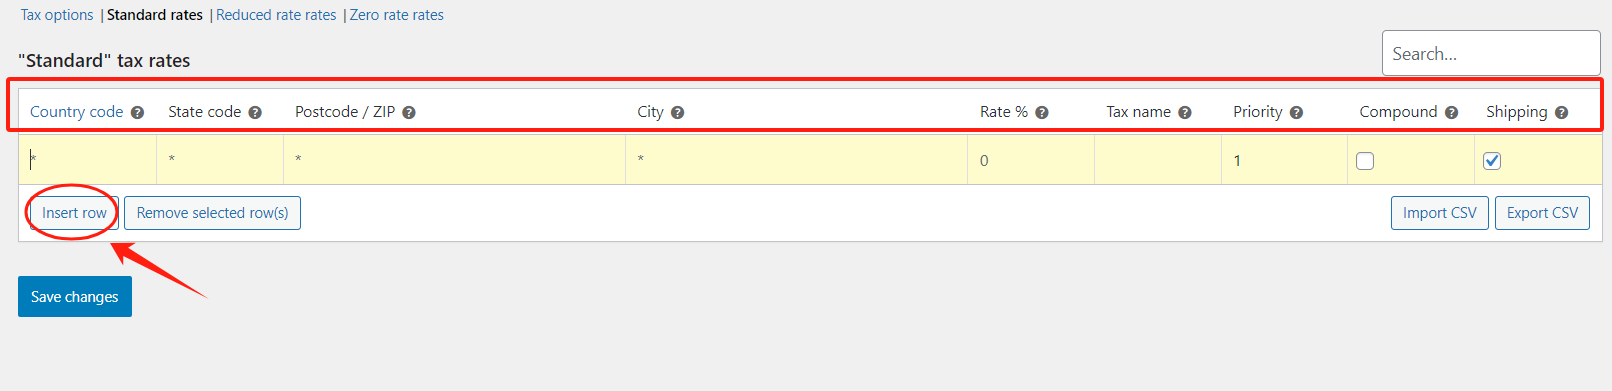The width and height of the screenshot is (1612, 391).
Task: Uncheck the Shipping checkbox in the row
Action: coord(1492,161)
